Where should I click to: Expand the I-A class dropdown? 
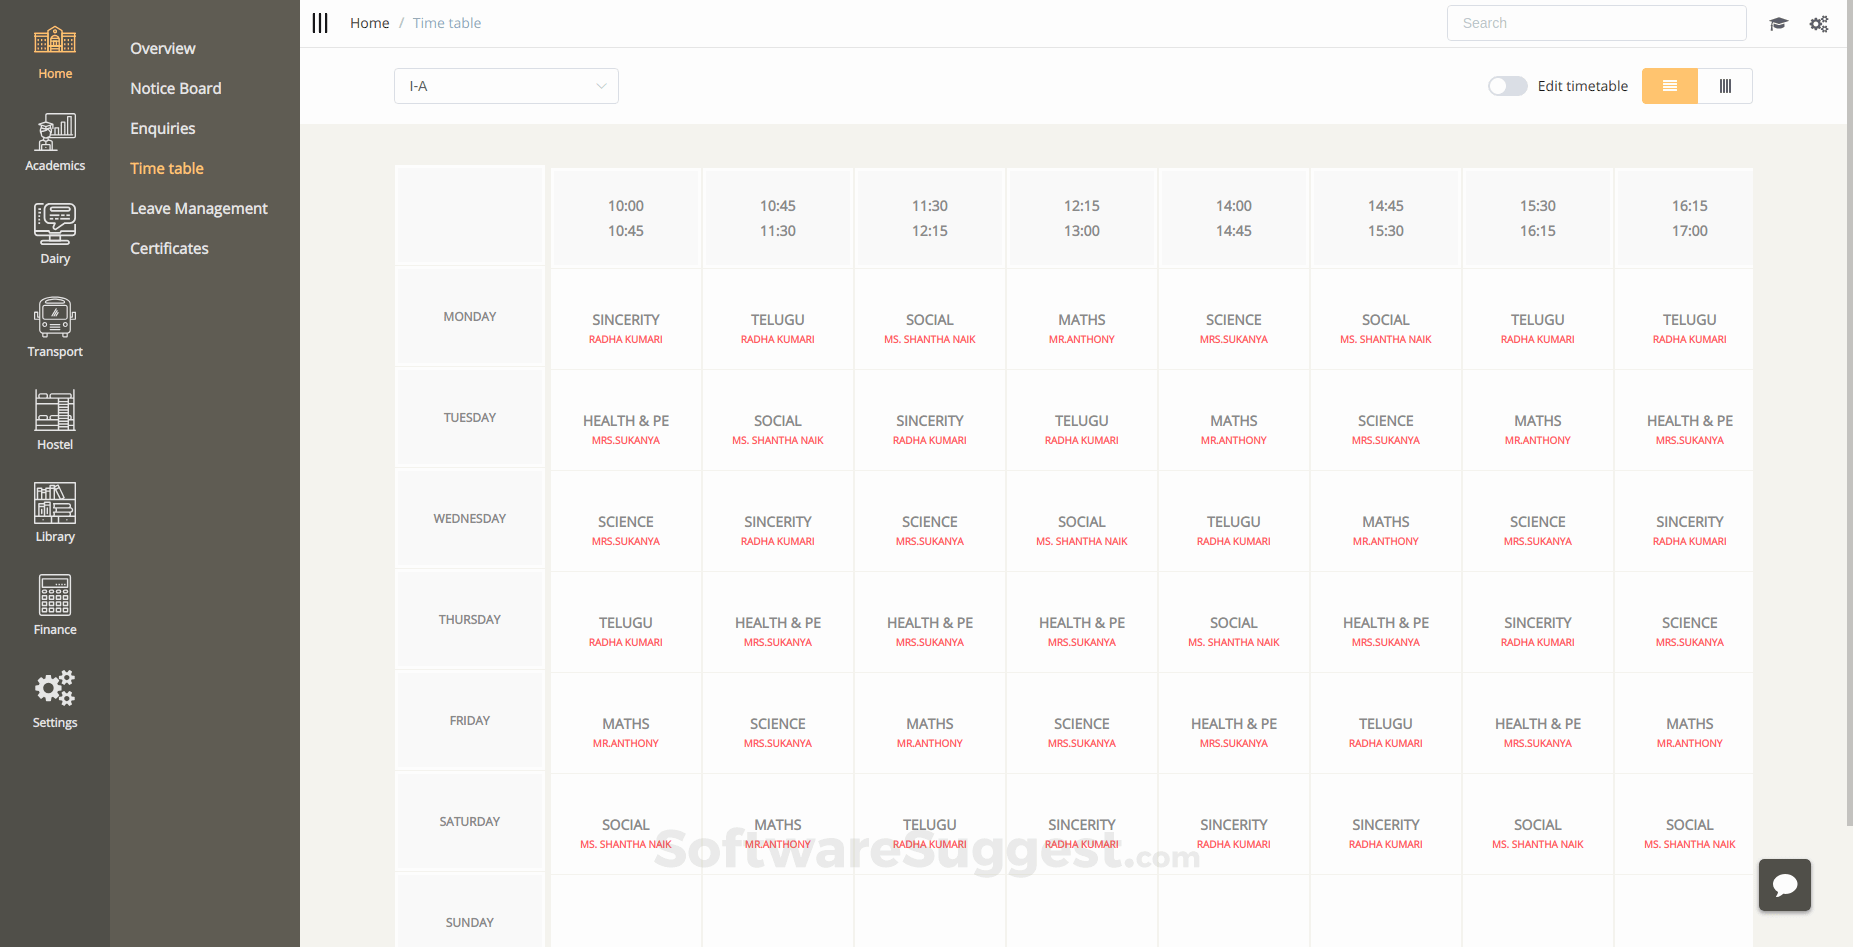(x=506, y=86)
